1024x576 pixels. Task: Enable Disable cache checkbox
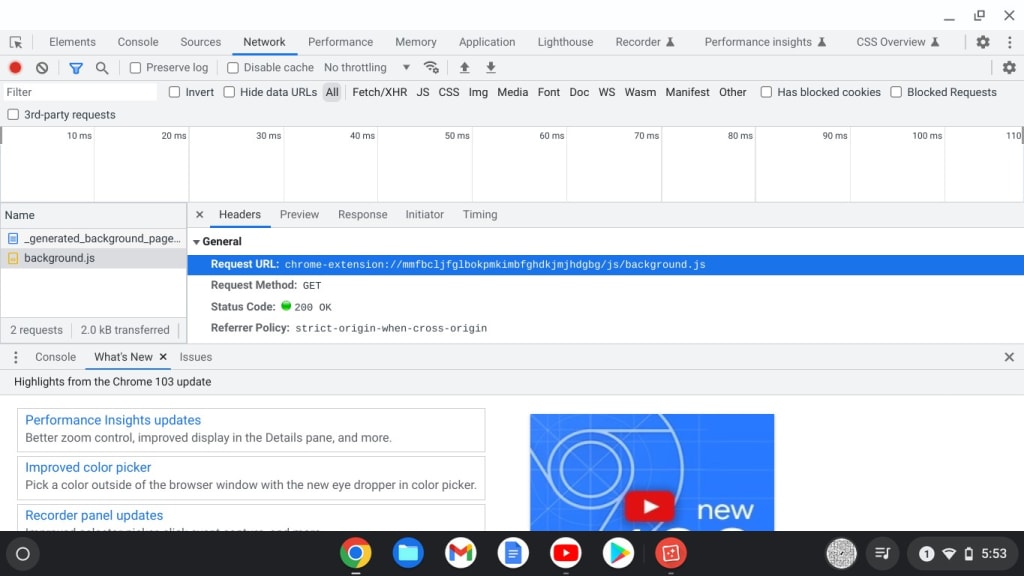coord(232,68)
